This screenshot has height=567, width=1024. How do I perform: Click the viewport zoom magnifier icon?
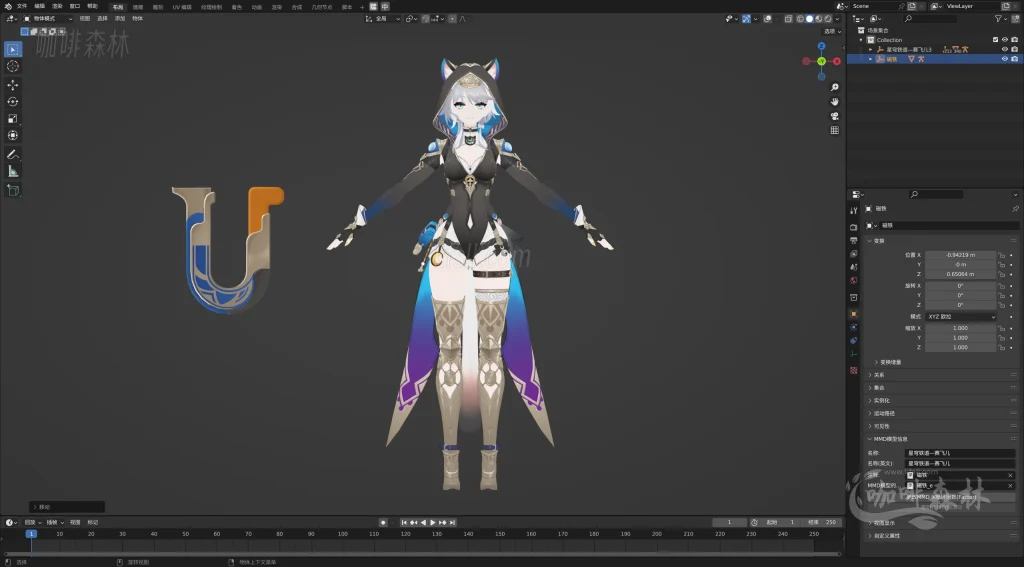[834, 87]
